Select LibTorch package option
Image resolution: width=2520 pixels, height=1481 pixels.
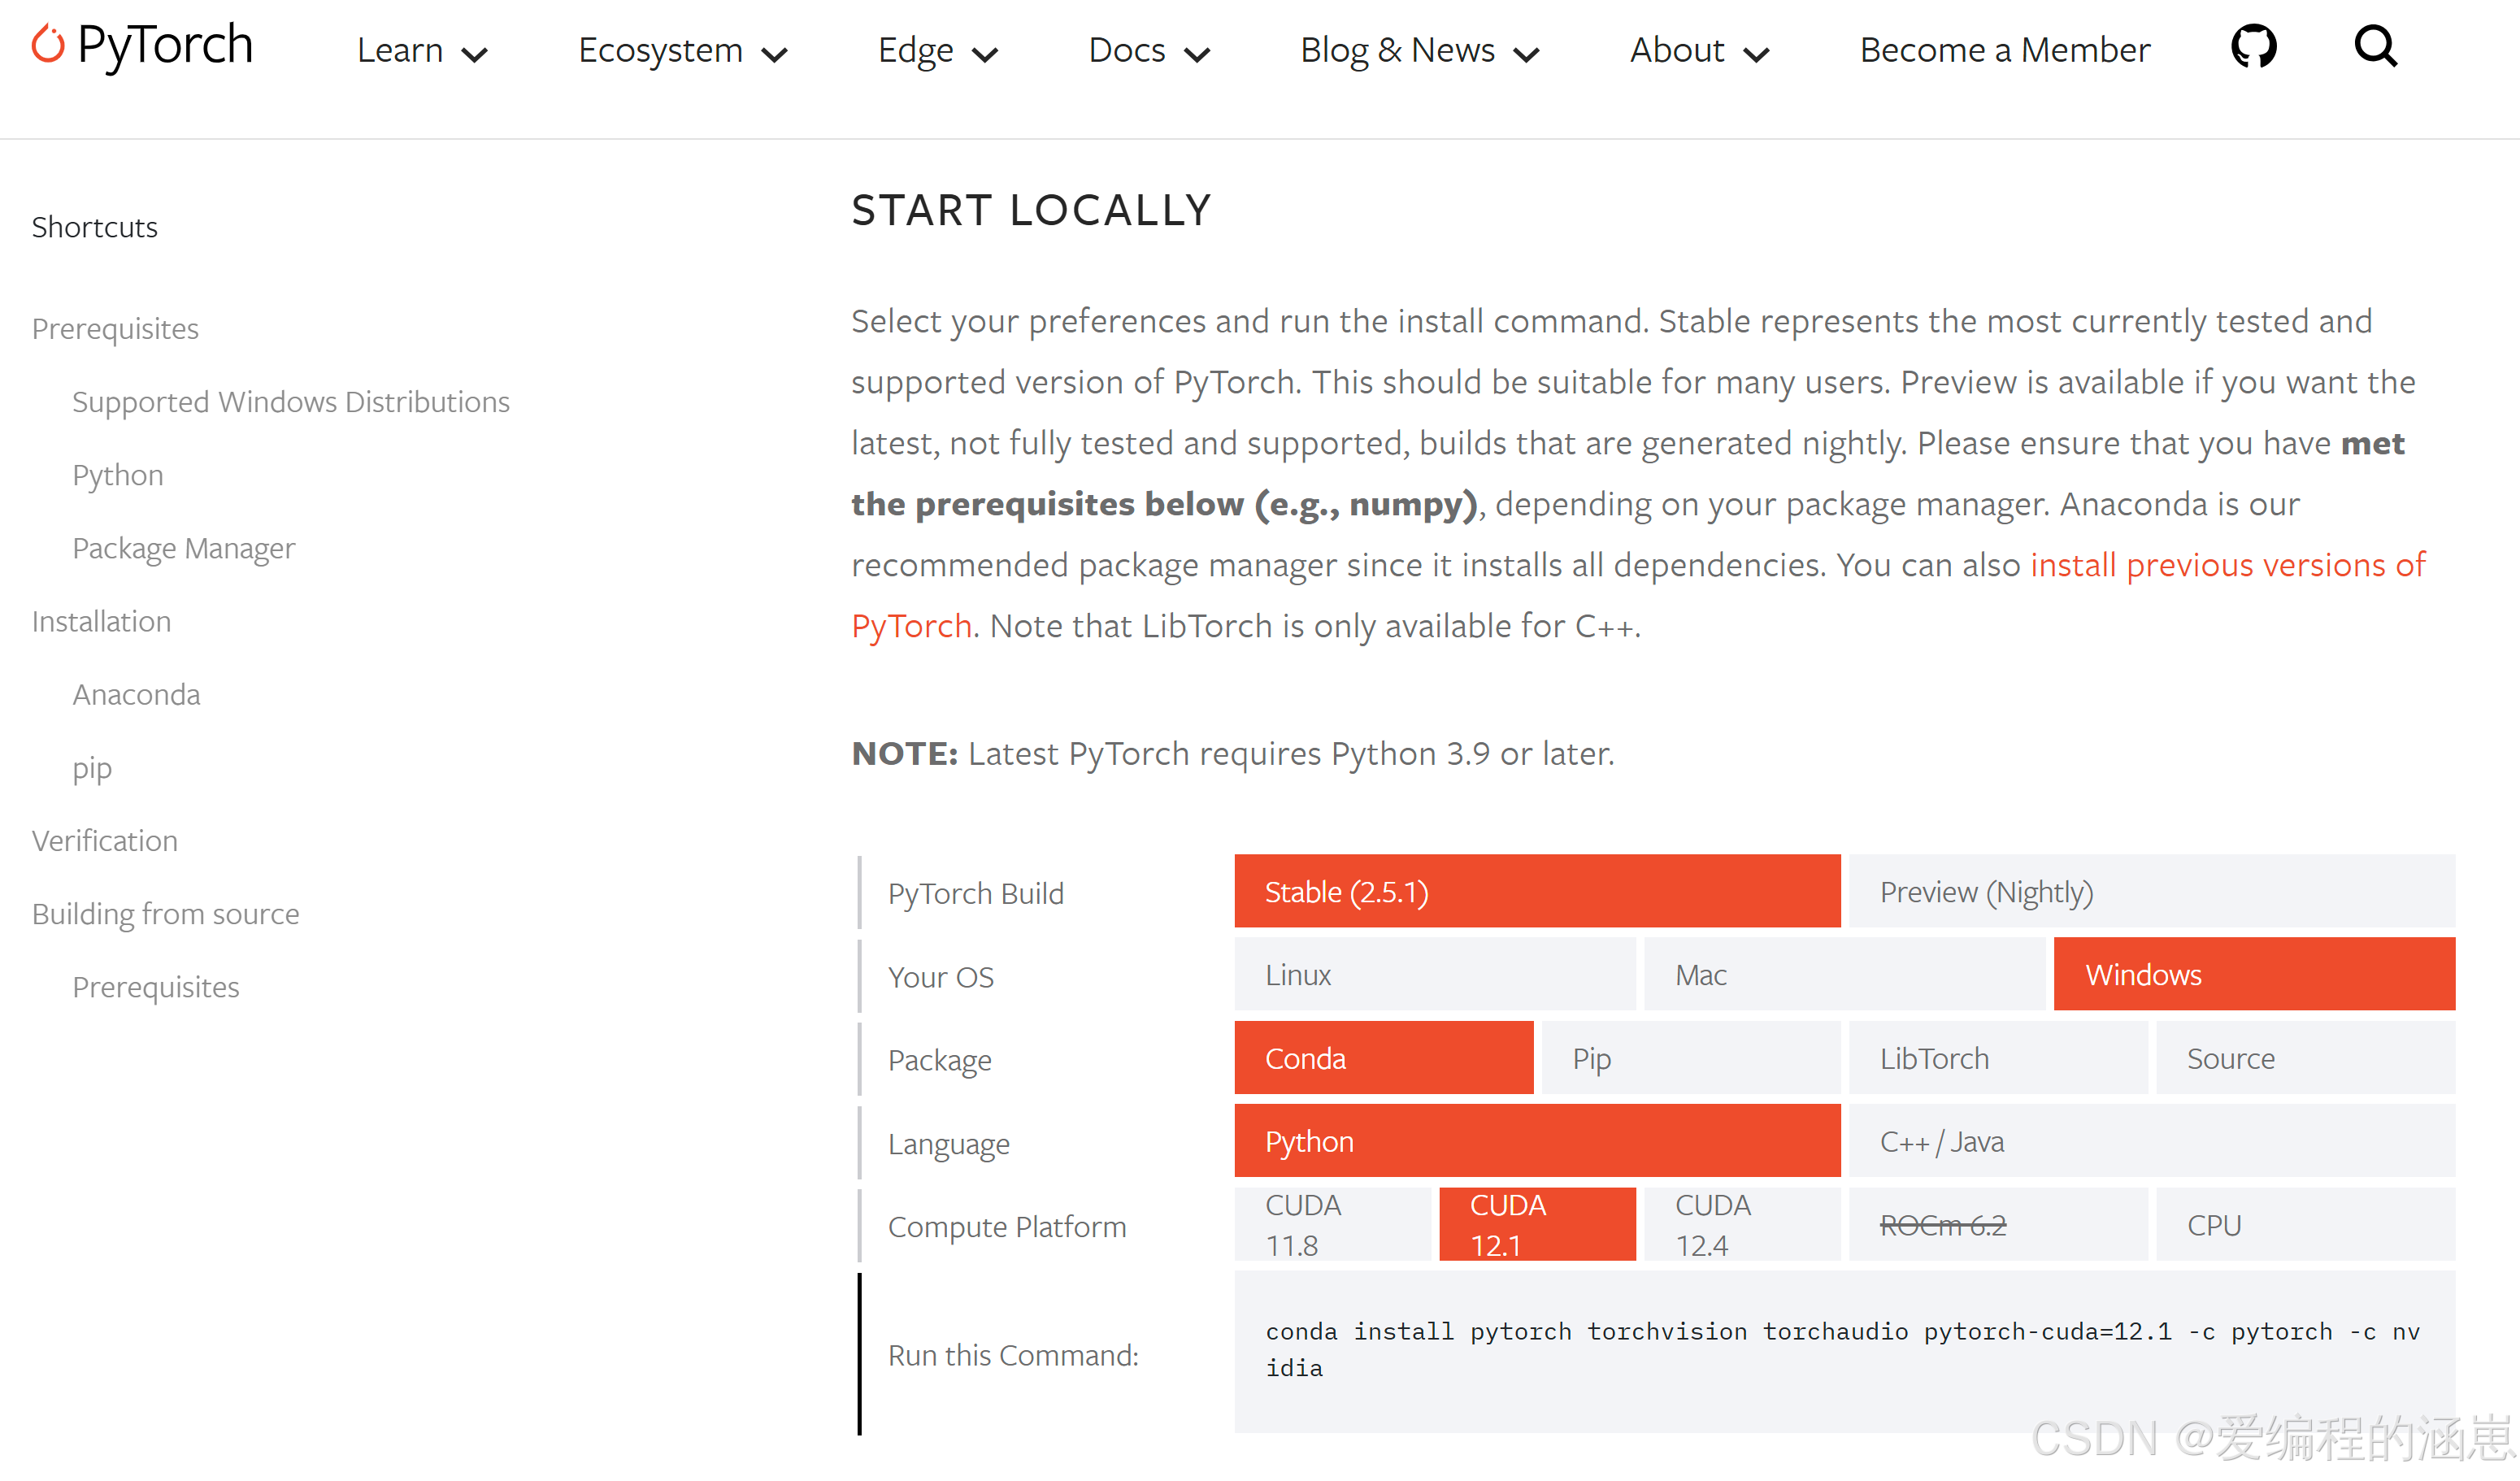click(x=1998, y=1058)
